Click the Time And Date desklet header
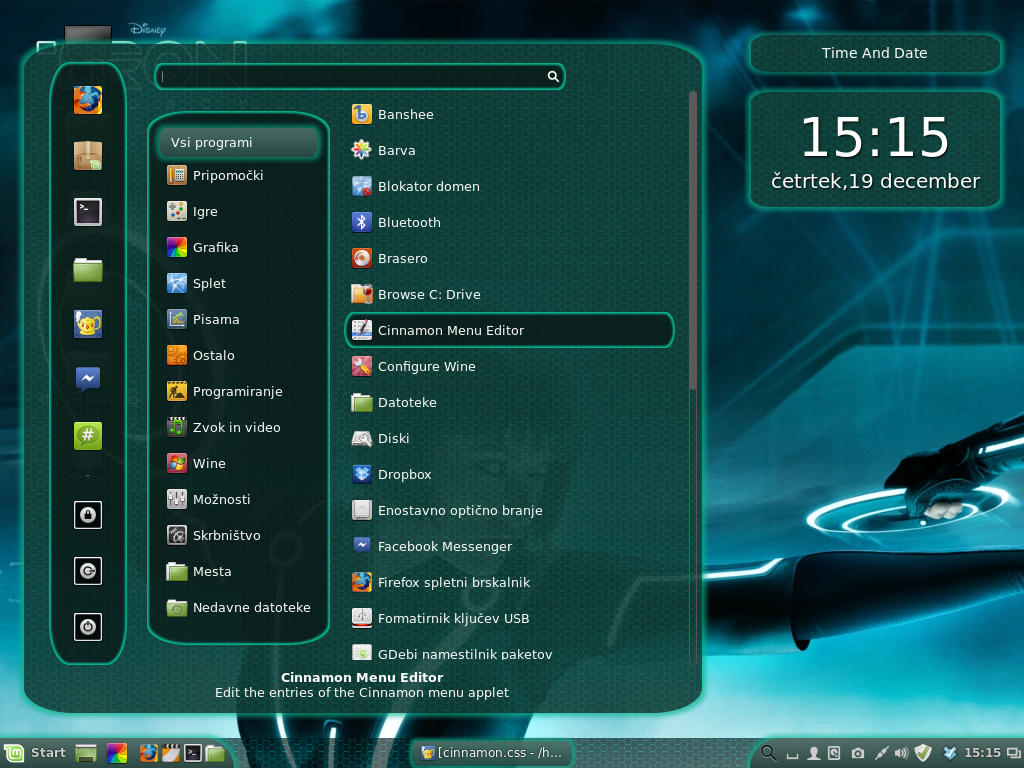The image size is (1024, 768). pyautogui.click(x=874, y=53)
